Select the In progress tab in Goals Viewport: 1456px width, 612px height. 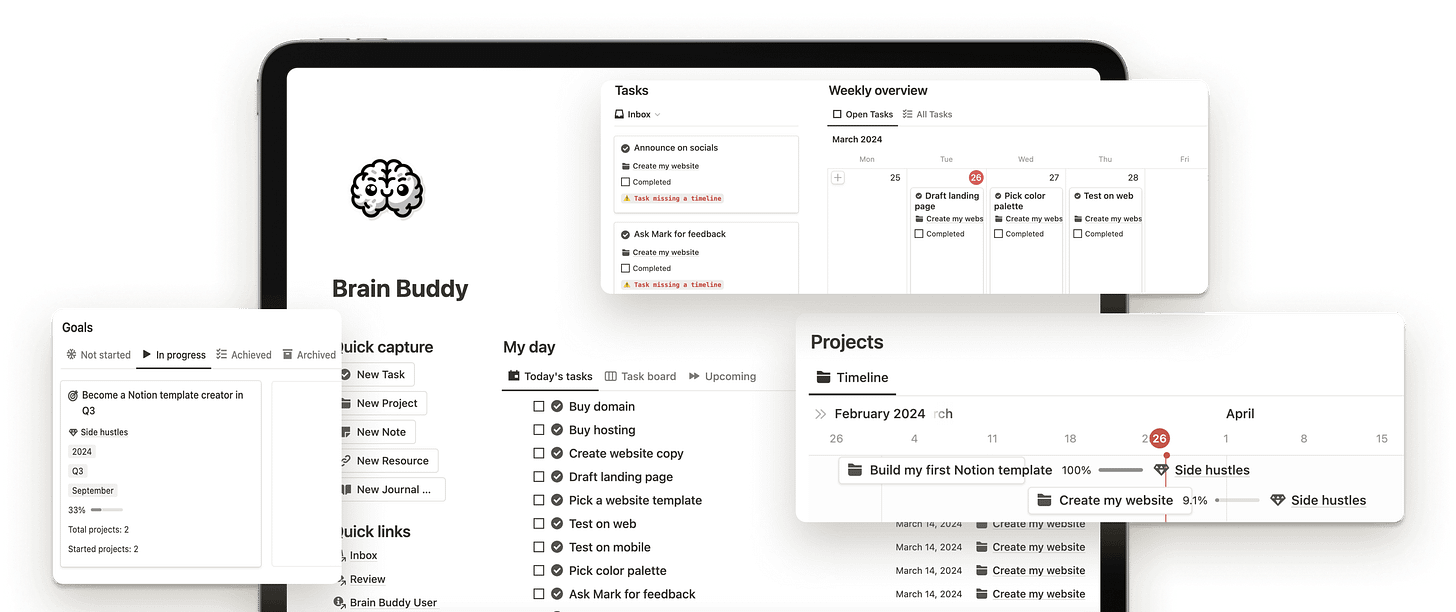tap(174, 355)
